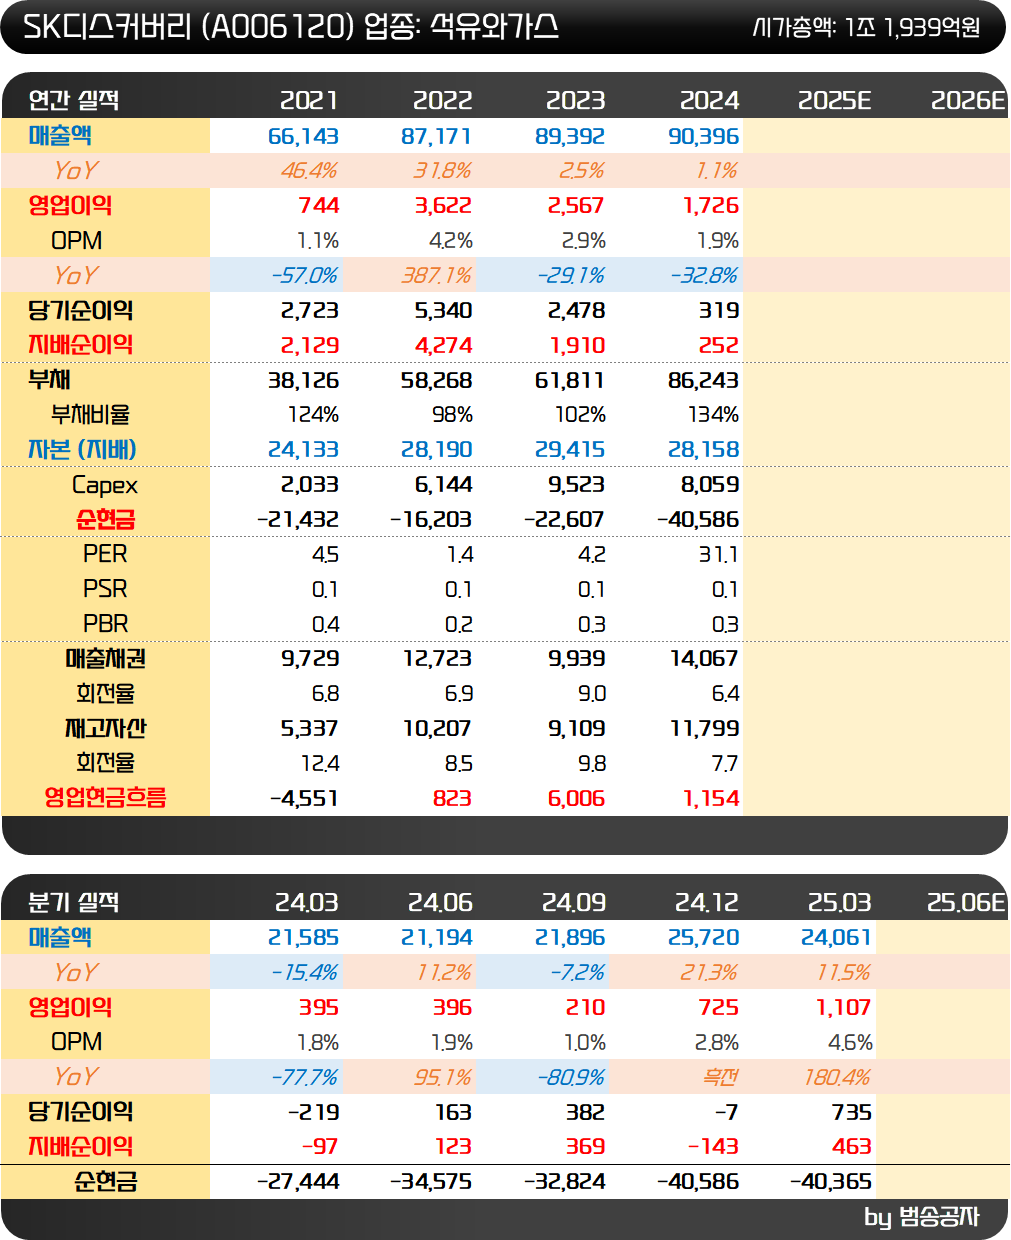The image size is (1011, 1240).
Task: Click the 2024 net cash -40,586 annual
Action: coord(698,520)
